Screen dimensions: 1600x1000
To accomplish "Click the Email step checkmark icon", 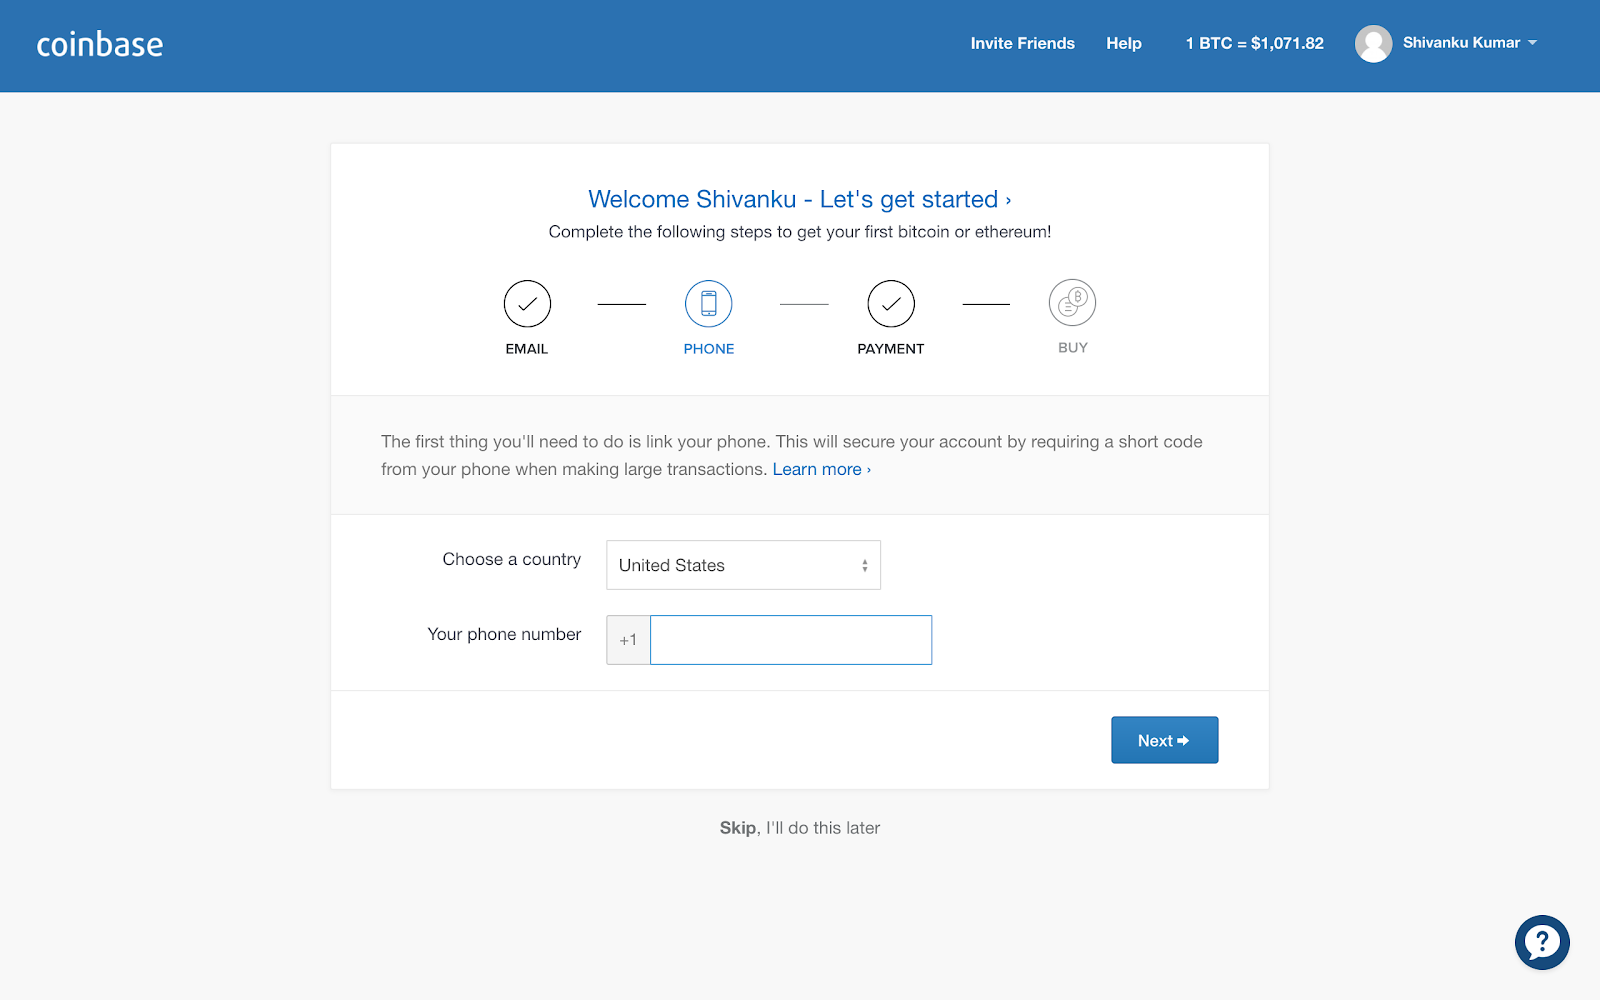I will click(527, 304).
